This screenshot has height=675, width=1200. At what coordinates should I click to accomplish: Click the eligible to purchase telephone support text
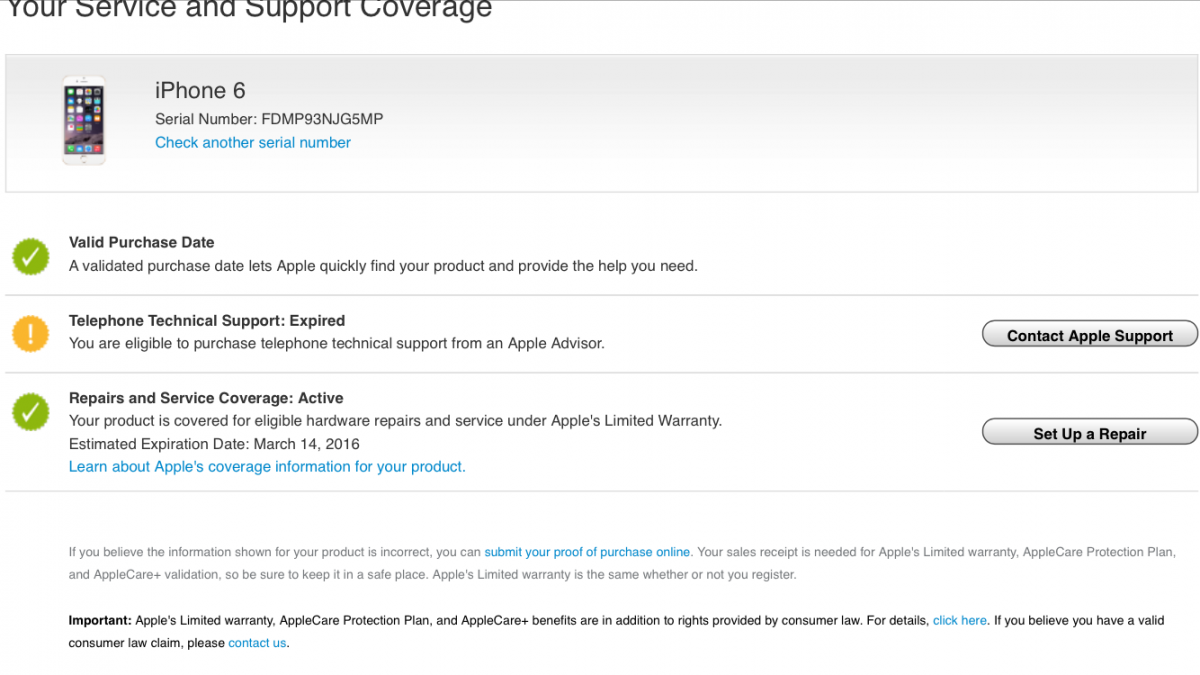click(337, 343)
